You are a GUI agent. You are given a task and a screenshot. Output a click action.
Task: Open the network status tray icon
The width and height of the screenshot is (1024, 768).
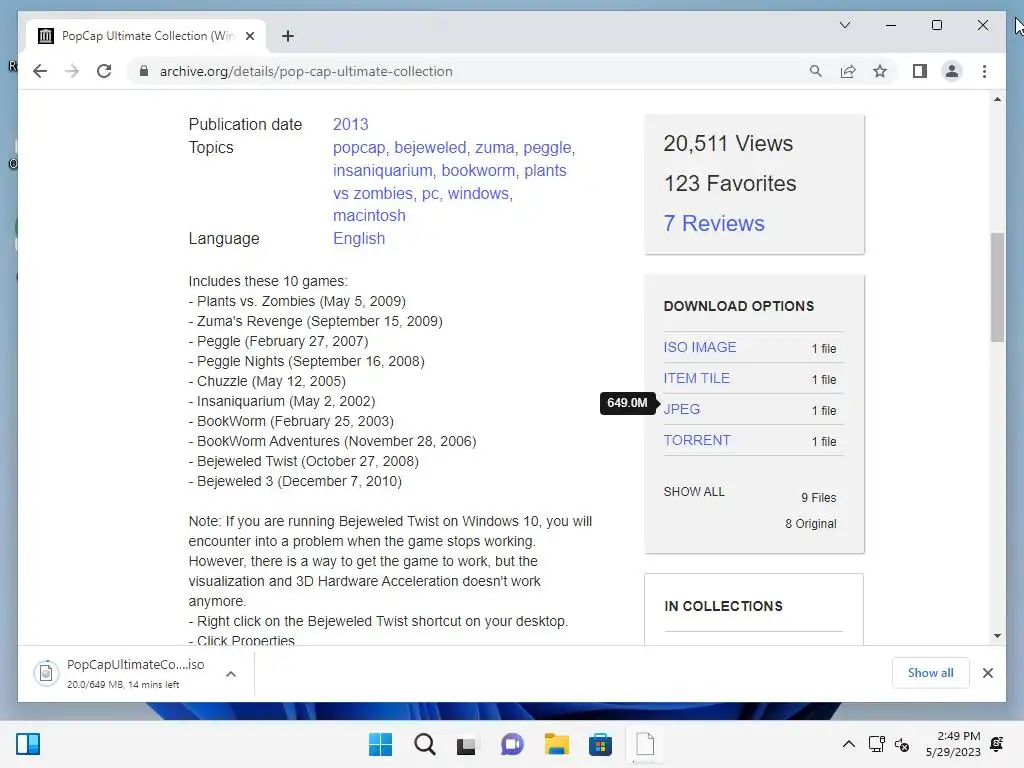pos(877,744)
